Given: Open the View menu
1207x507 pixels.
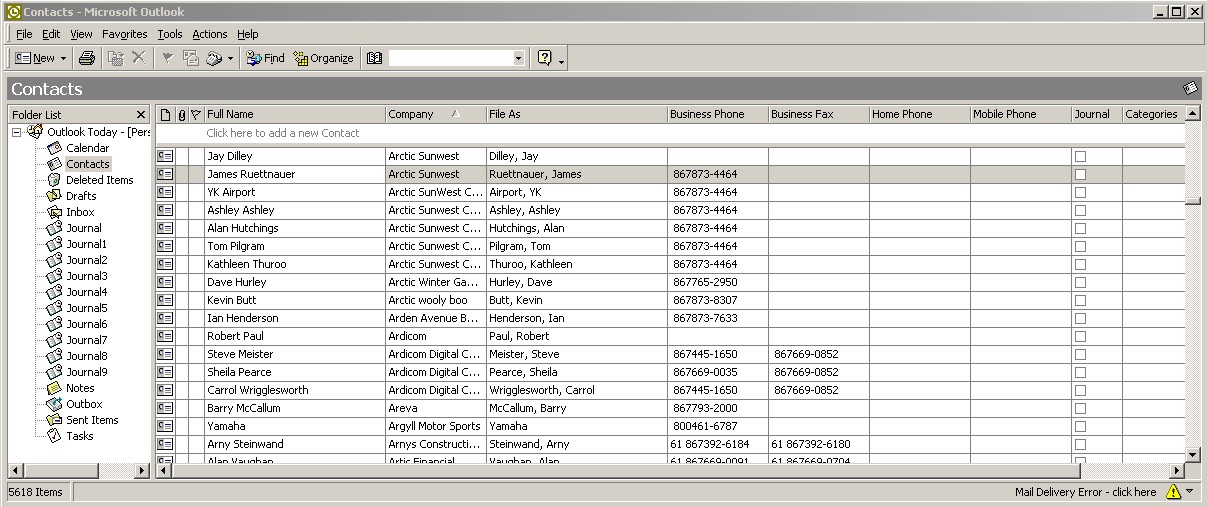Looking at the screenshot, I should pyautogui.click(x=81, y=34).
